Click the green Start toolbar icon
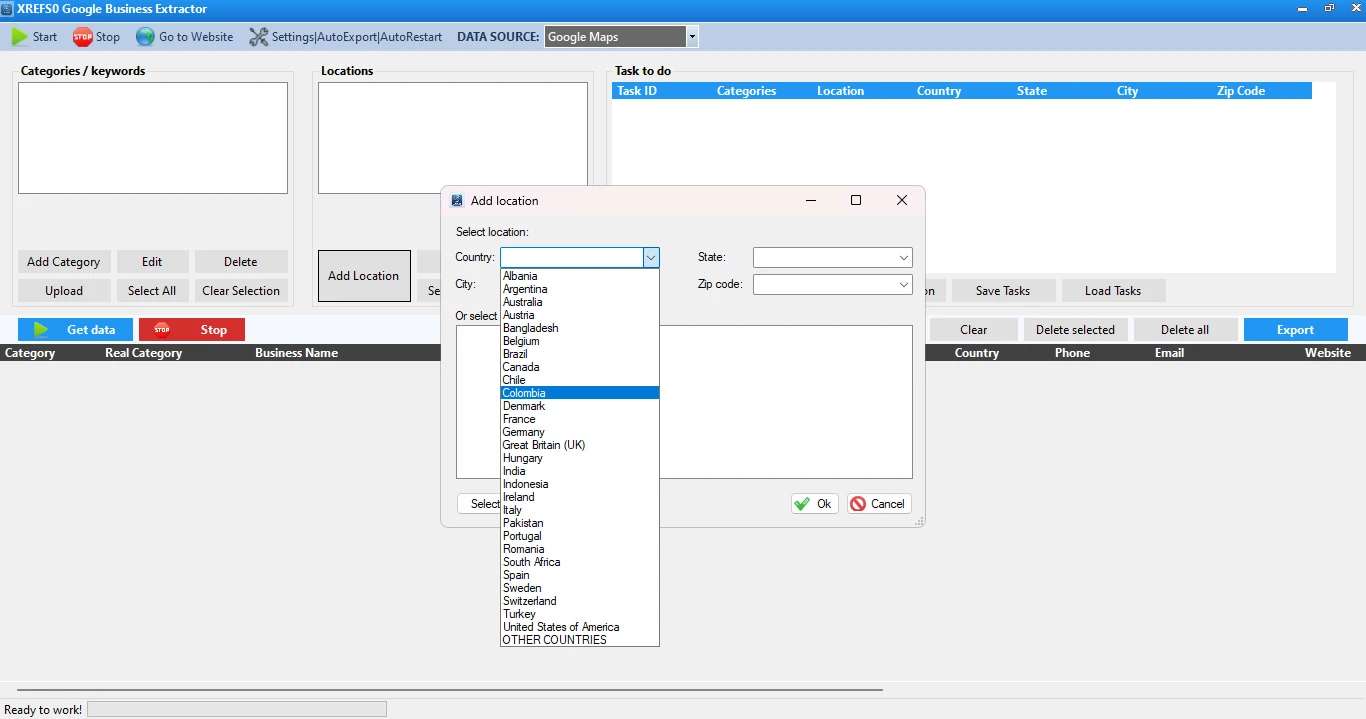Image resolution: width=1366 pixels, height=719 pixels. click(20, 37)
